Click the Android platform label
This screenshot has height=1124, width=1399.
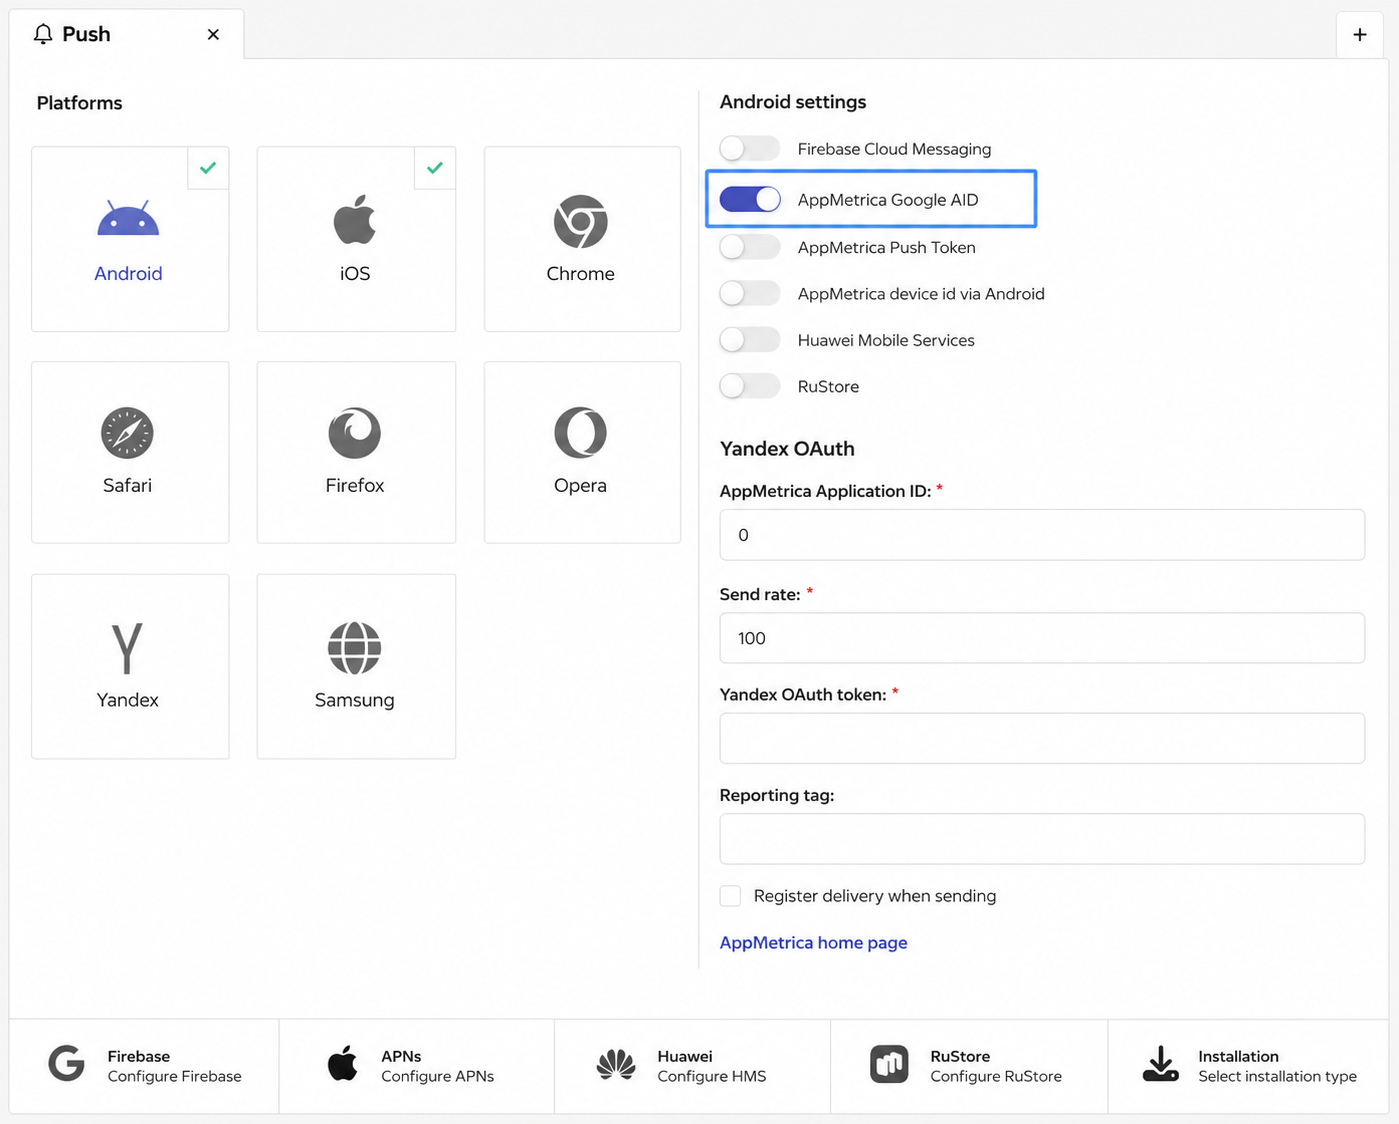[128, 273]
